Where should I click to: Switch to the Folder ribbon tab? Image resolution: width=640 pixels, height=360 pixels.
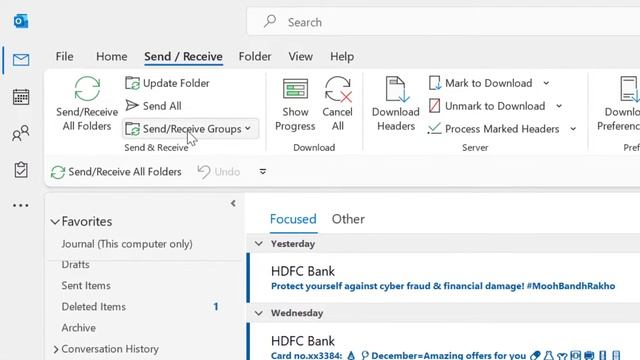255,56
